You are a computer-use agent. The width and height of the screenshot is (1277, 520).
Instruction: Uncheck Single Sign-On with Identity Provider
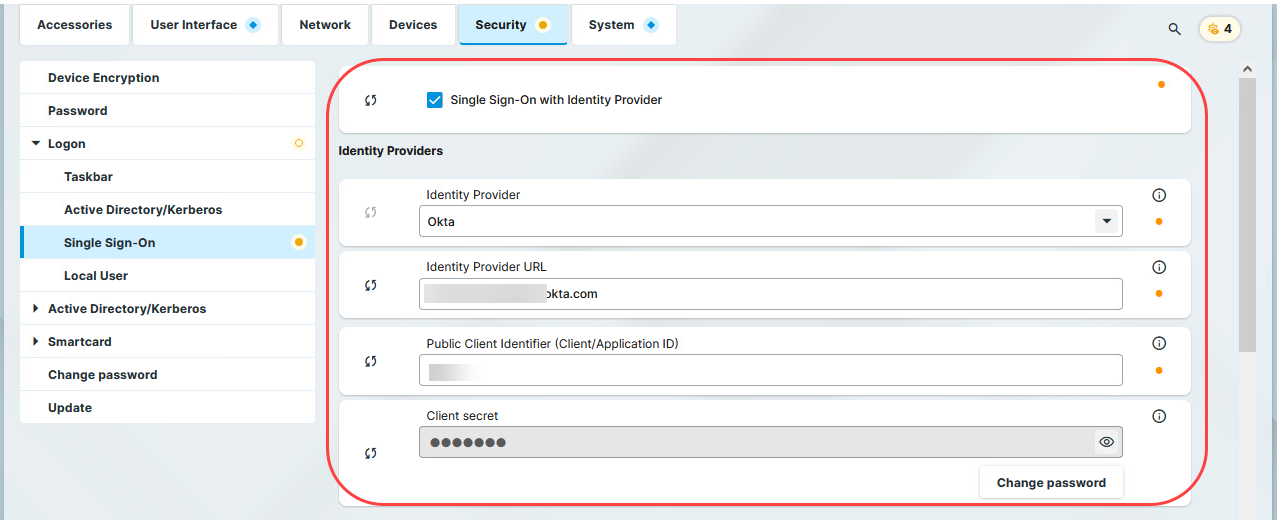[x=435, y=100]
